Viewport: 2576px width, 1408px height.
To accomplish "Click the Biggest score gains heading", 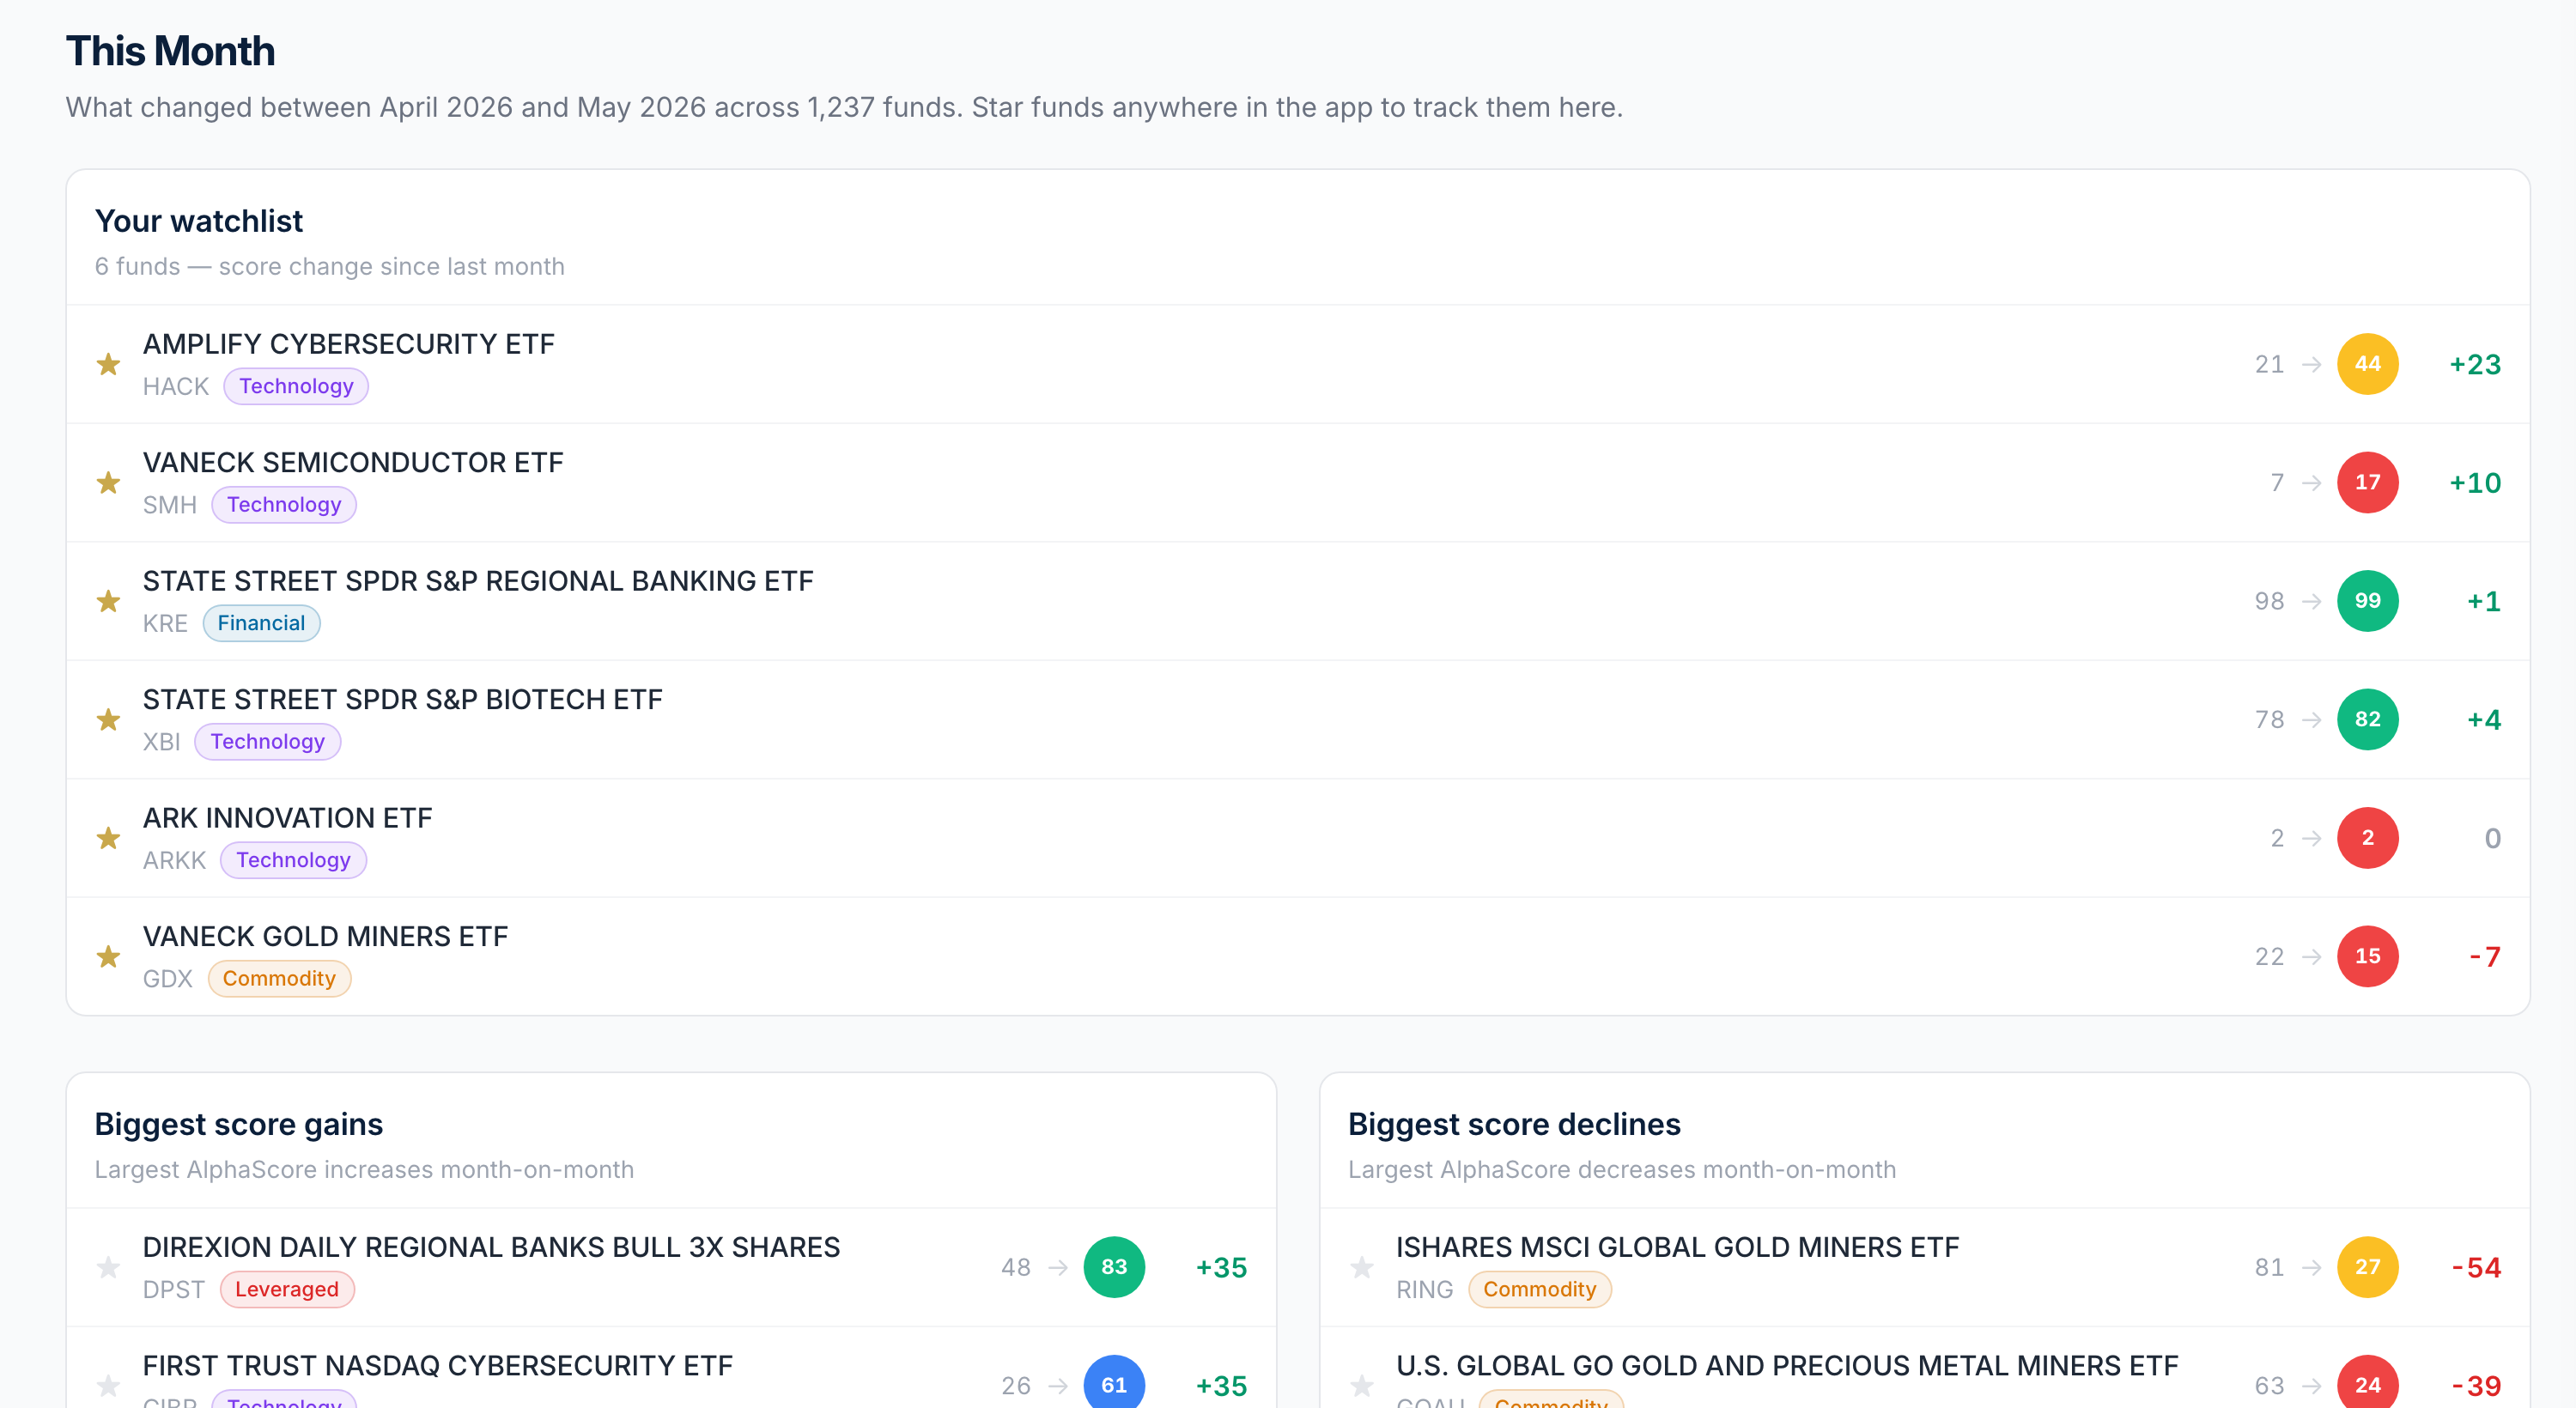I will tap(238, 1125).
